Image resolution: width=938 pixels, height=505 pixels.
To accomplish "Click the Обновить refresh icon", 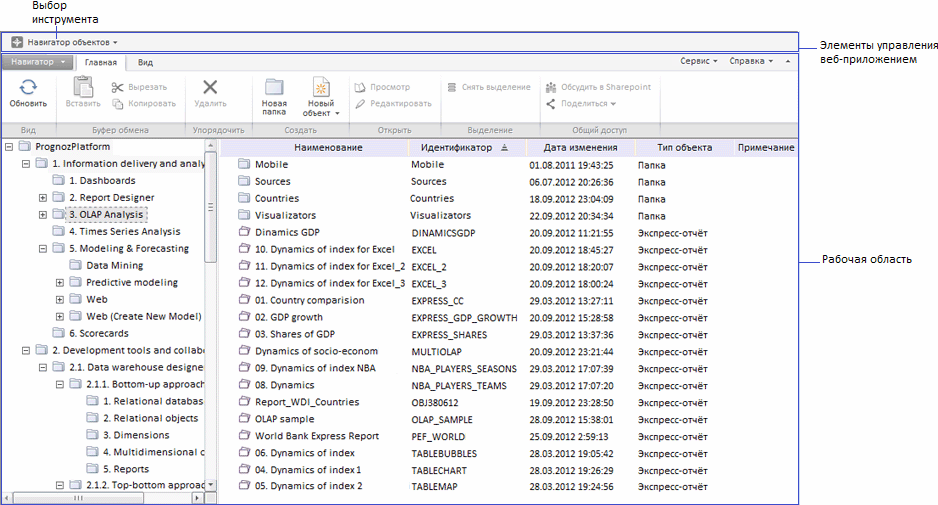I will (x=28, y=88).
